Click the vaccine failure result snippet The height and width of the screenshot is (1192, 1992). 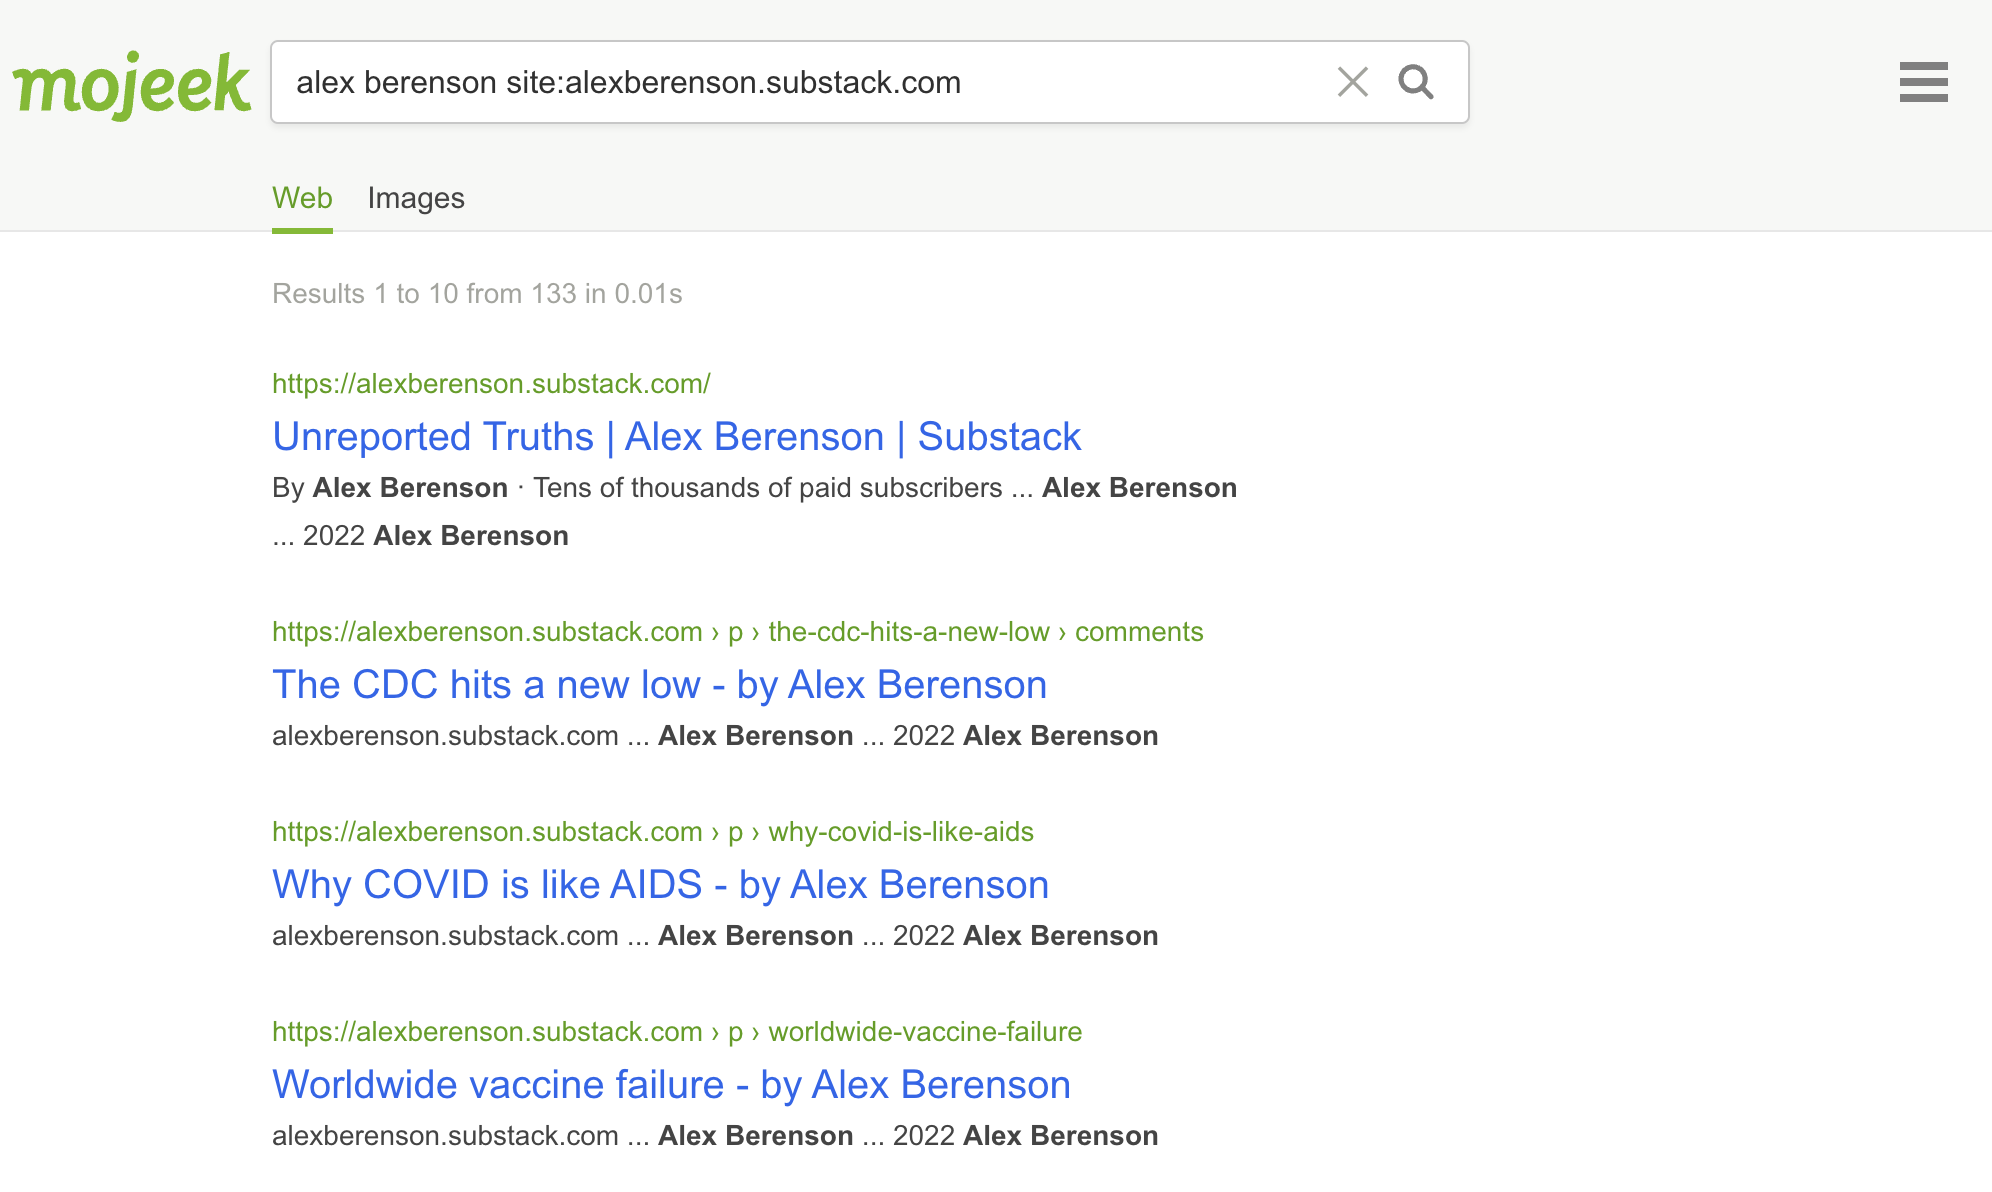pyautogui.click(x=715, y=1136)
